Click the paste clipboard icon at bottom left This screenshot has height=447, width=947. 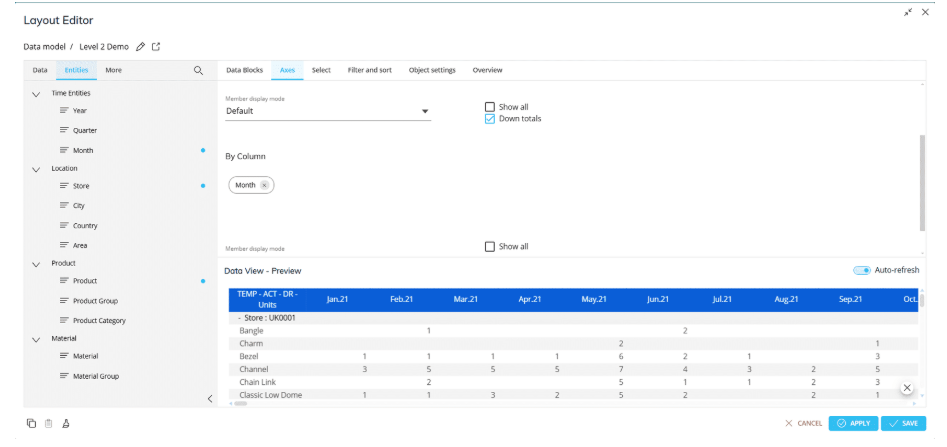(x=48, y=423)
